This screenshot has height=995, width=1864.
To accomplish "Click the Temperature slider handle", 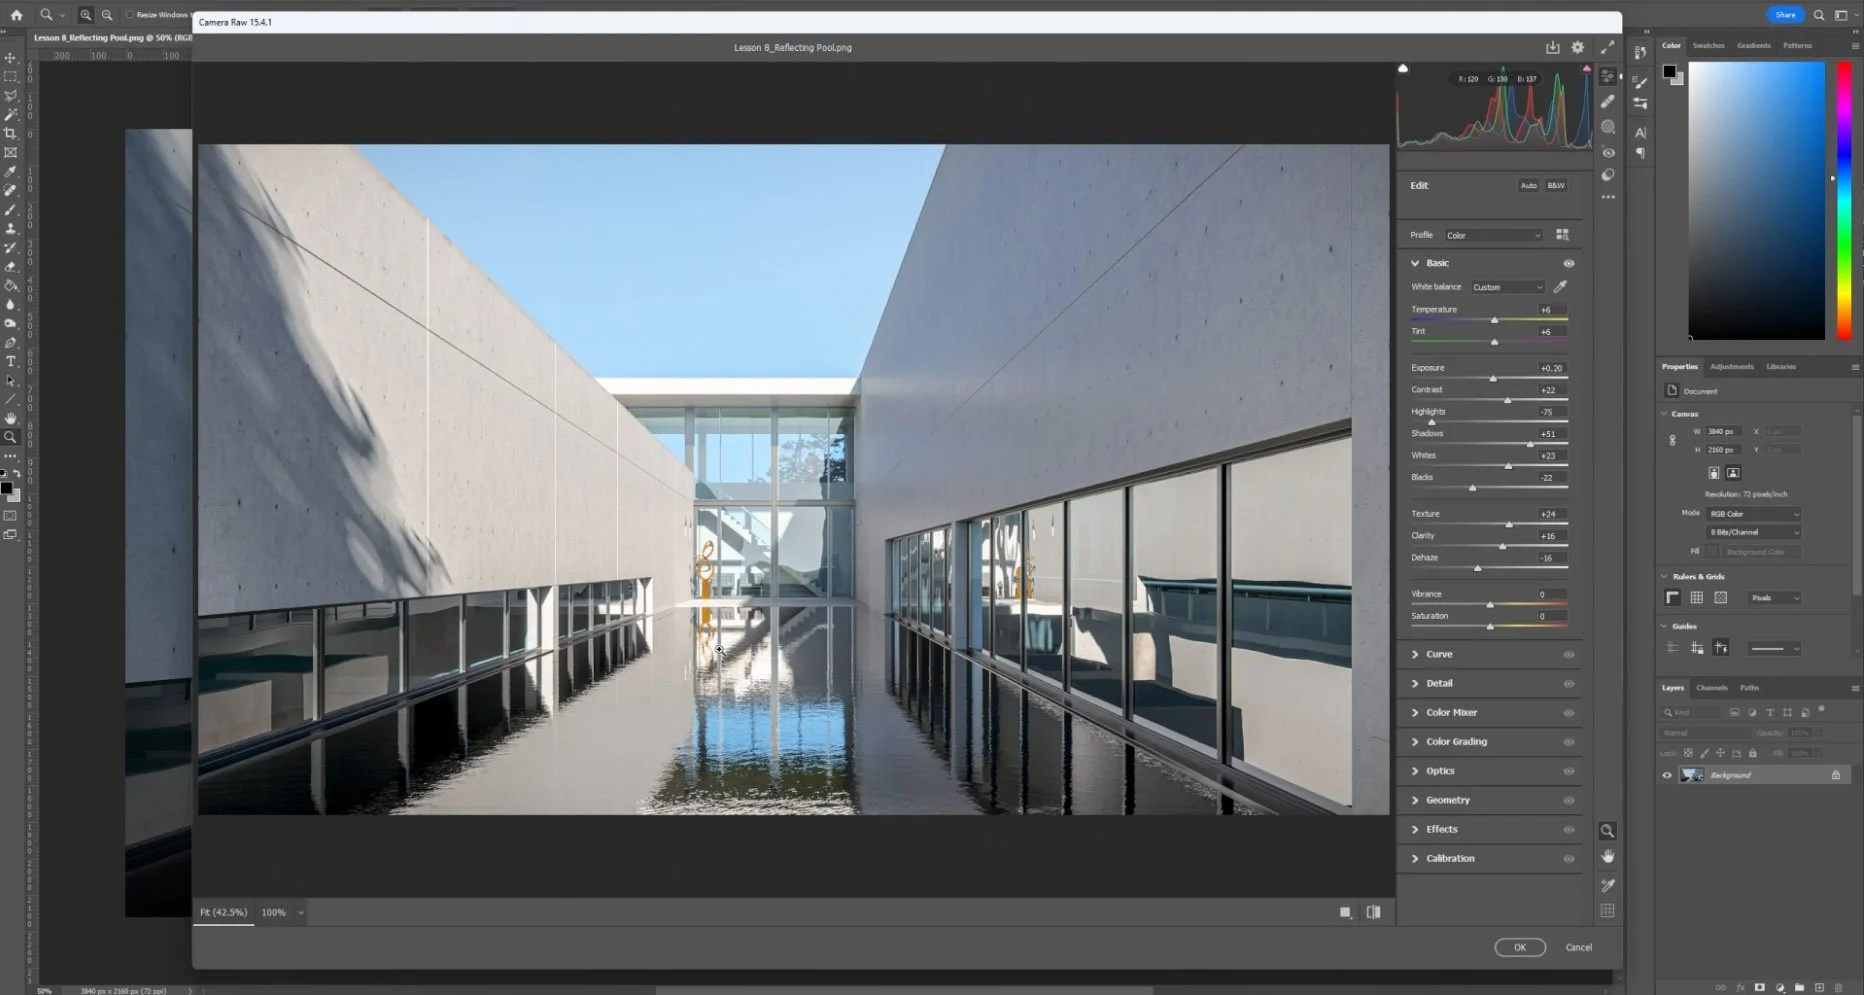I will 1495,319.
